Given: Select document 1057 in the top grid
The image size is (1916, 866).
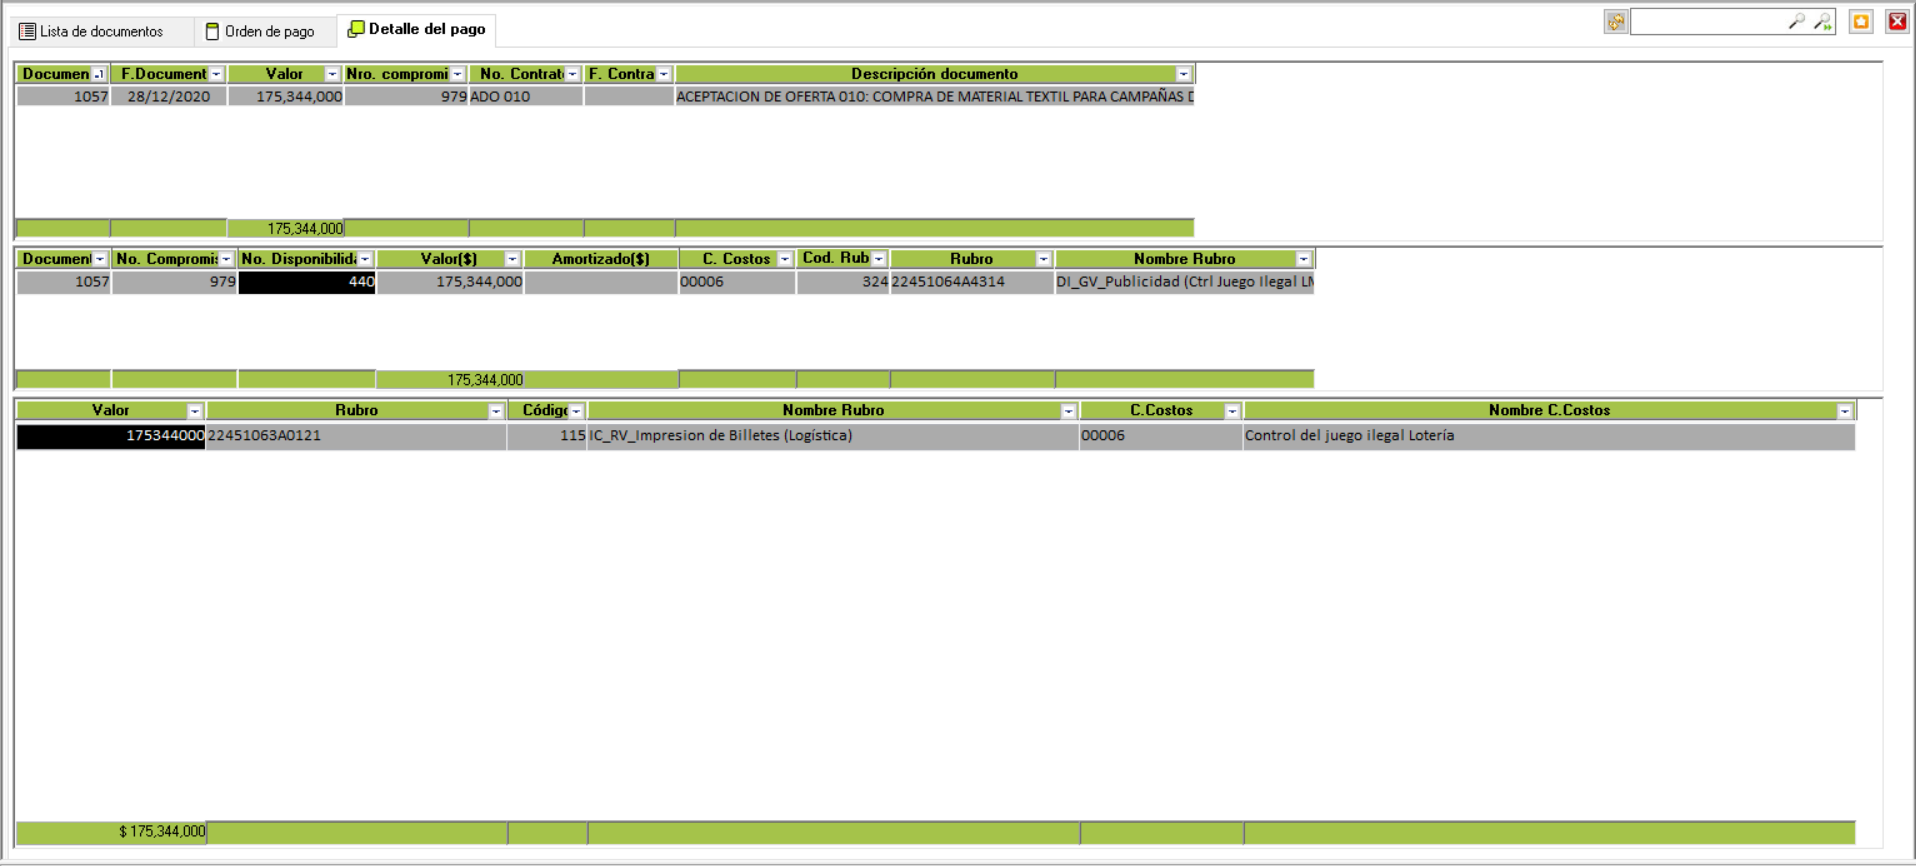Looking at the screenshot, I should [63, 97].
